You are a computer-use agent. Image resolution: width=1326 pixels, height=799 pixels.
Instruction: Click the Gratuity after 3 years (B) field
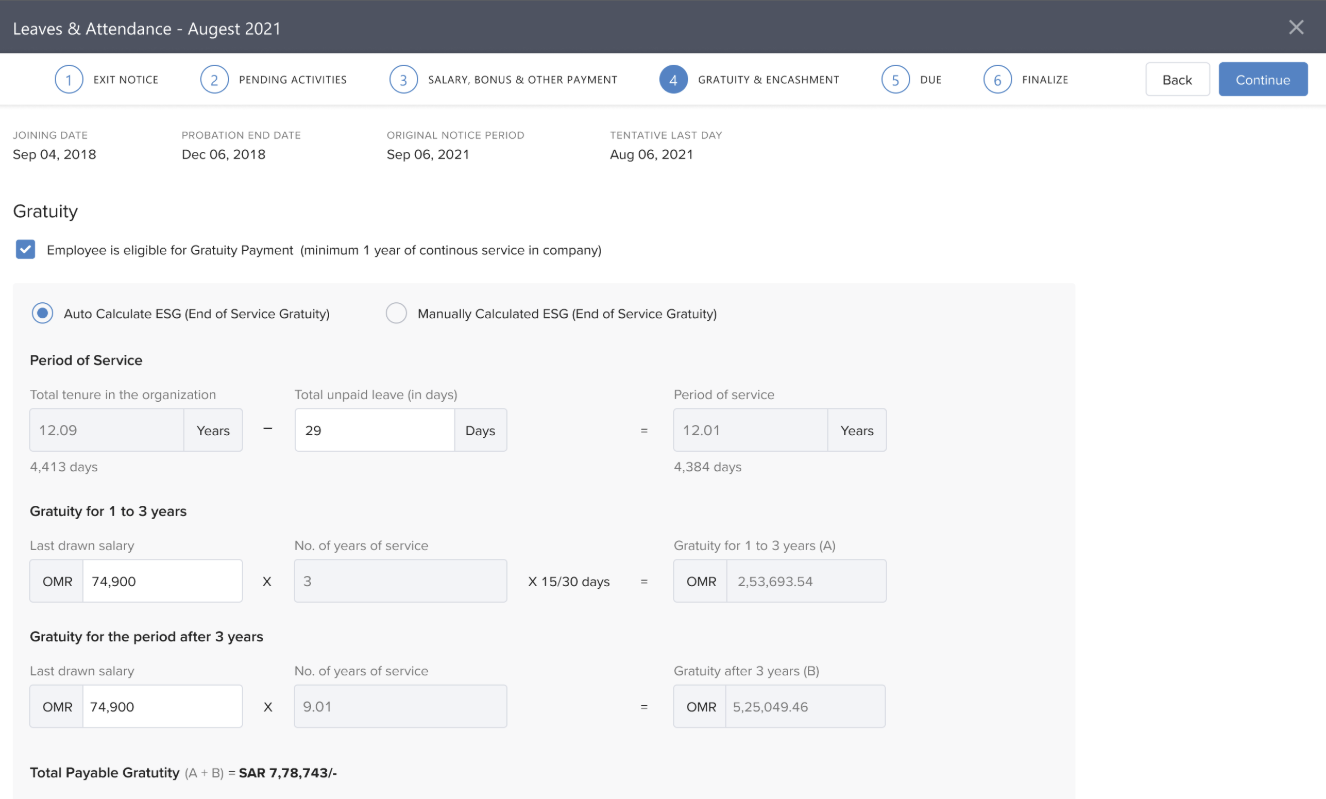coord(805,707)
